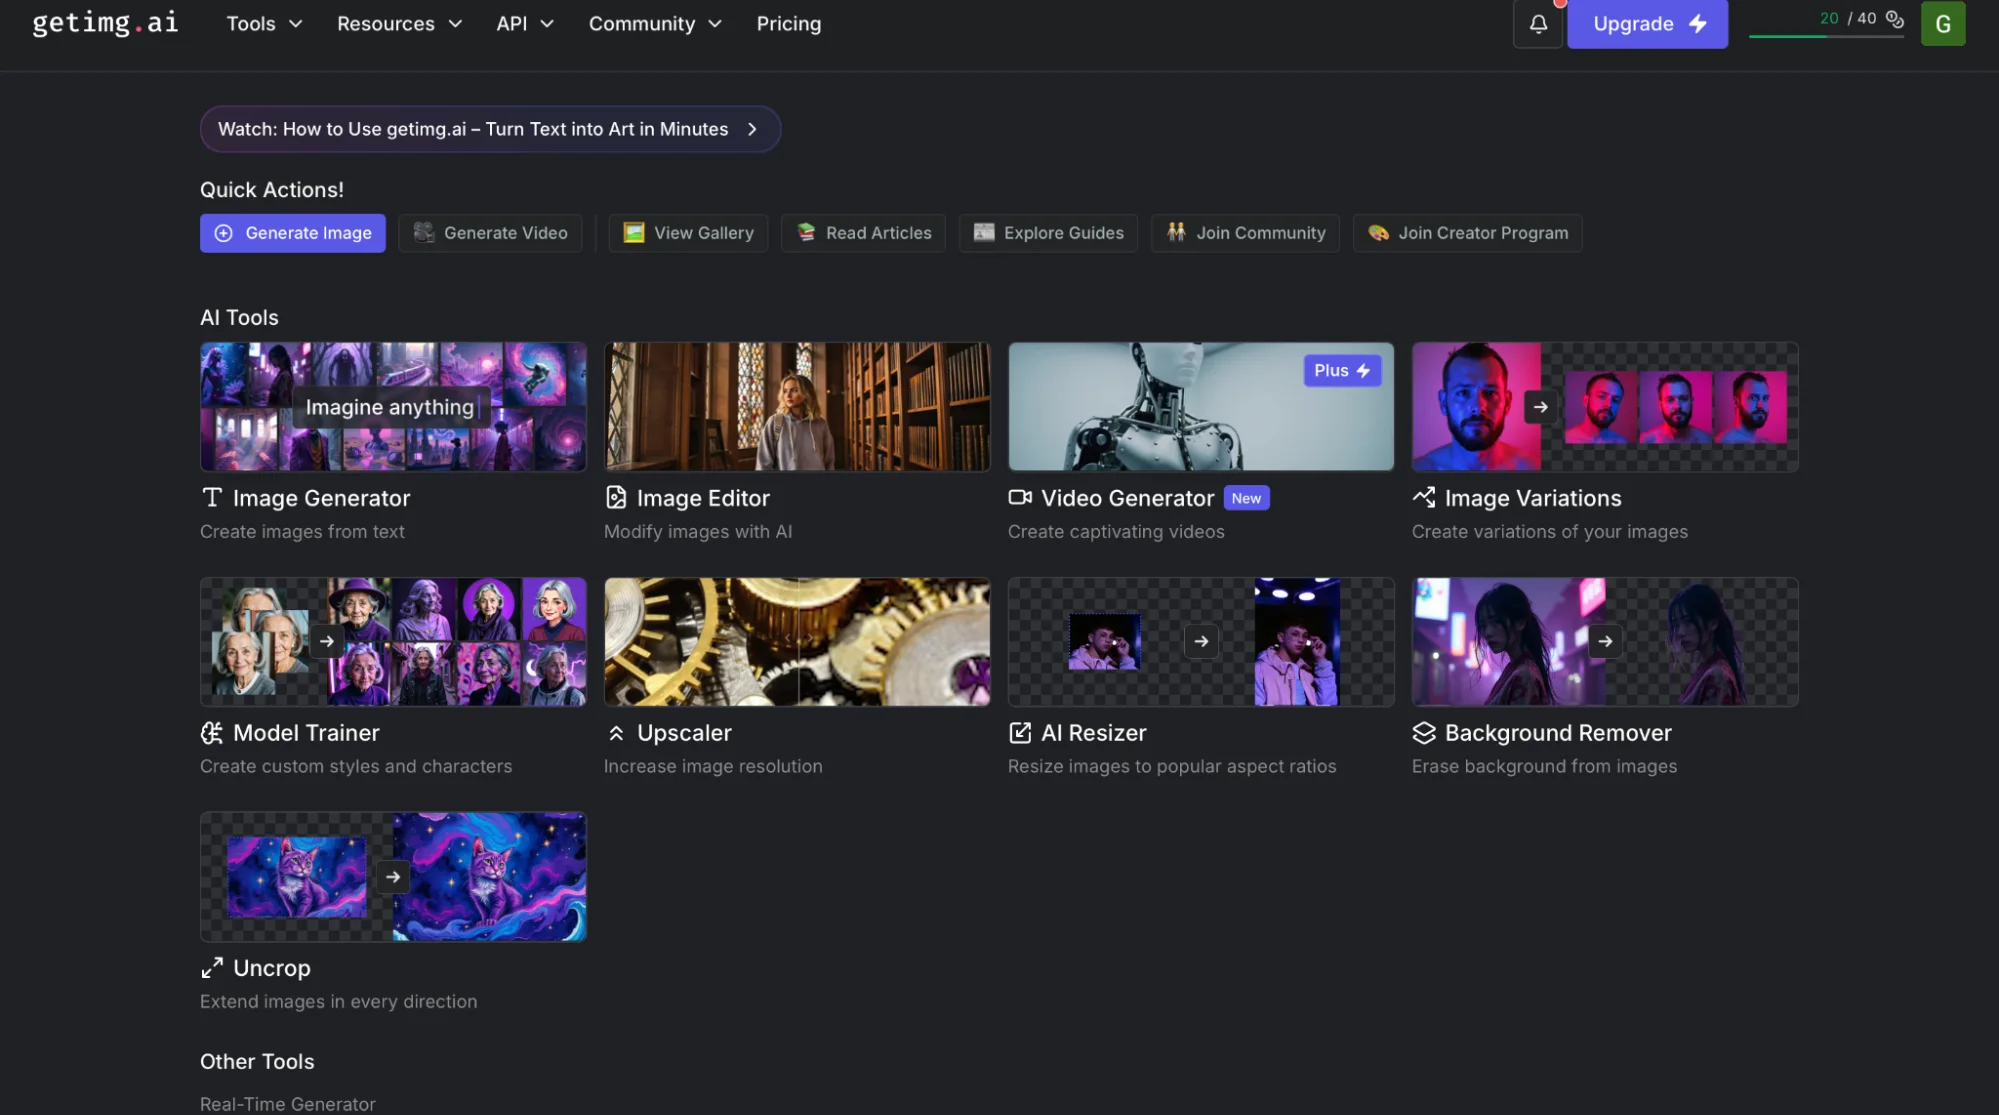Click the getimg.ai logo
The width and height of the screenshot is (1999, 1115).
pos(105,23)
